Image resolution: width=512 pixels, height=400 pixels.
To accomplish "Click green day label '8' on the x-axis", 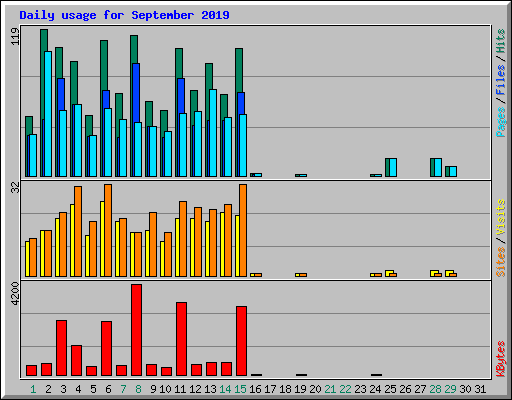I will click(138, 389).
